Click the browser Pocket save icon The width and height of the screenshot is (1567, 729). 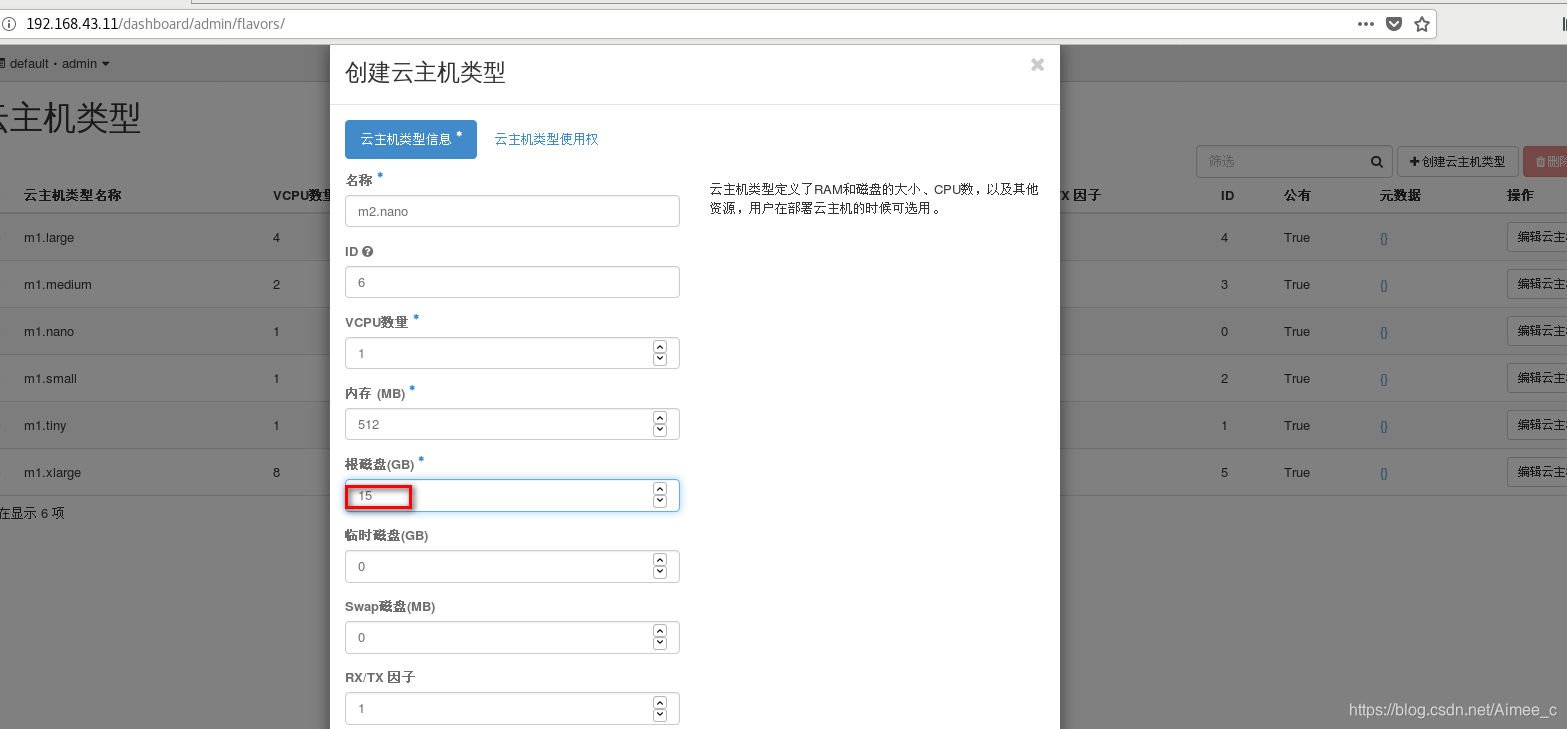(1393, 24)
